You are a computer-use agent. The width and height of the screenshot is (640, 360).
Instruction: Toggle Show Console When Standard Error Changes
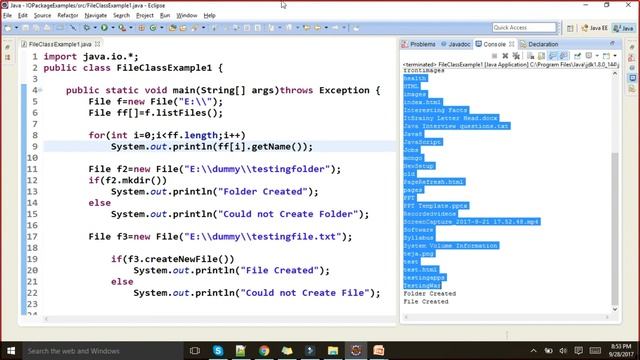pos(563,56)
